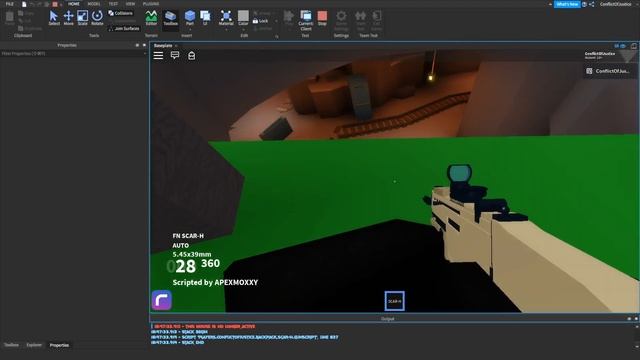This screenshot has height=360, width=640.
Task: Click the UI insert icon
Action: 205,18
